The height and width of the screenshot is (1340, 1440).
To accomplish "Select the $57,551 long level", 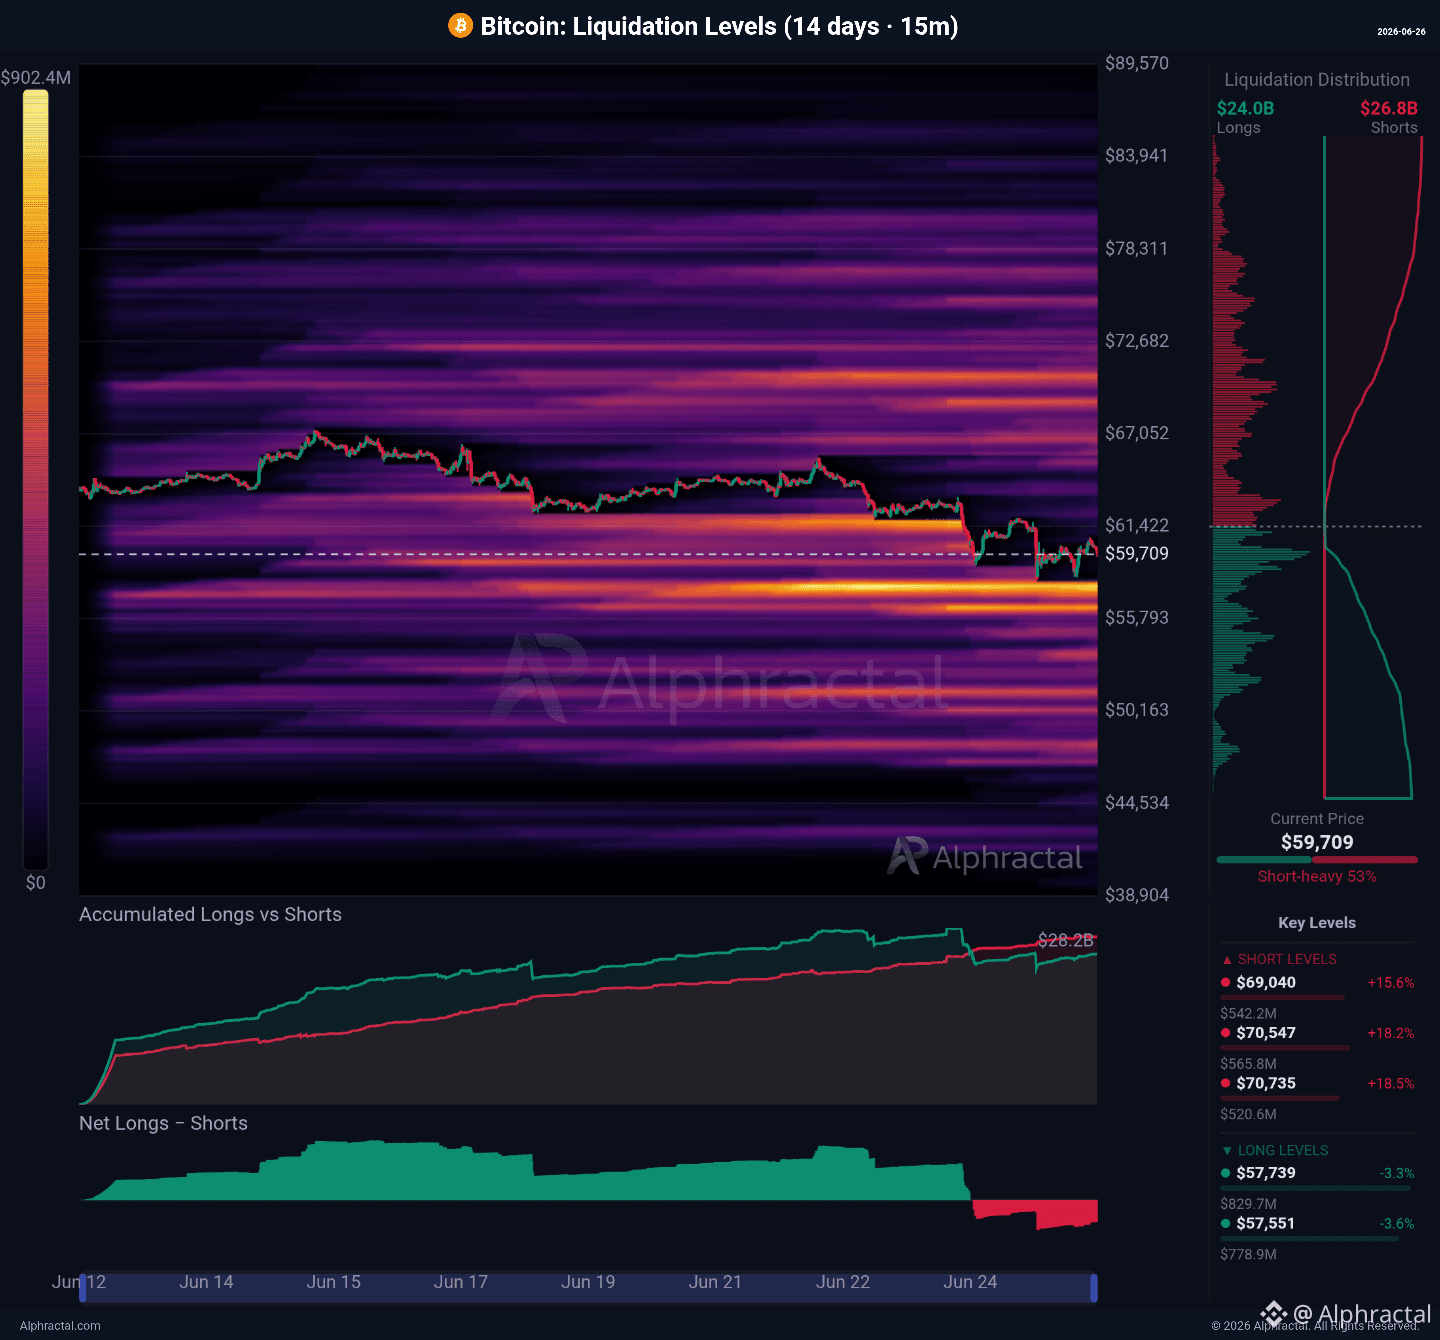I will tap(1266, 1223).
